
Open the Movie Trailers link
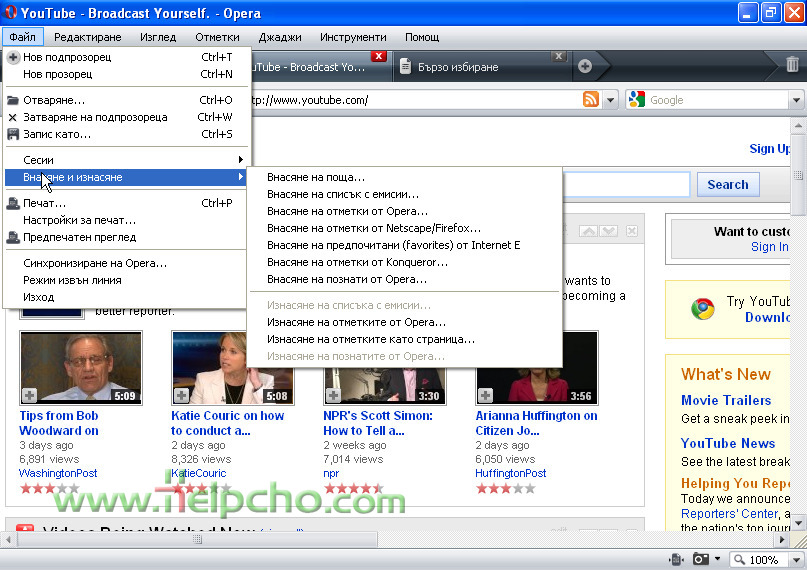tap(726, 400)
